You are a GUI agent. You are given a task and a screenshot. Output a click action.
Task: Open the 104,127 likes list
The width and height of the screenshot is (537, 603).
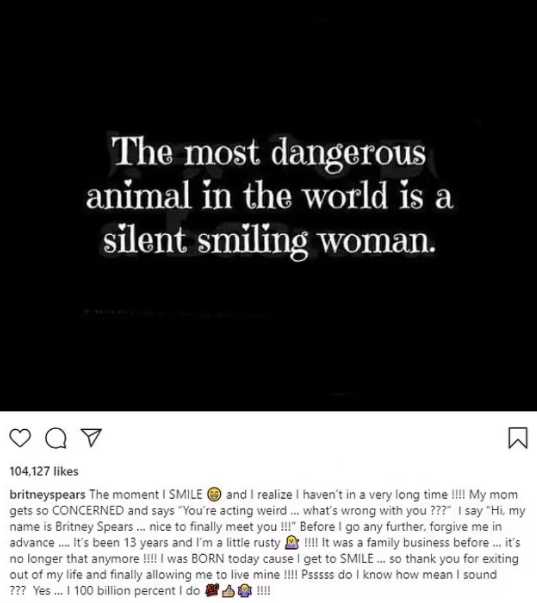pyautogui.click(x=44, y=471)
